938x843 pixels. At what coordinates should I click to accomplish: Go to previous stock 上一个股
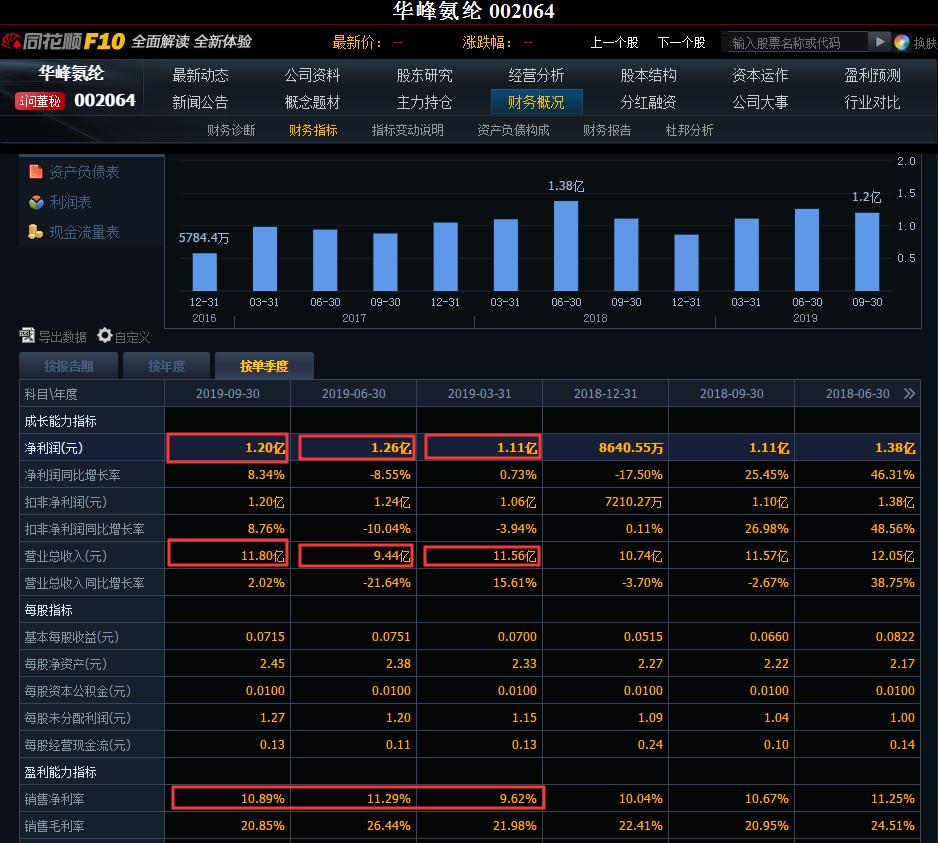(x=614, y=42)
